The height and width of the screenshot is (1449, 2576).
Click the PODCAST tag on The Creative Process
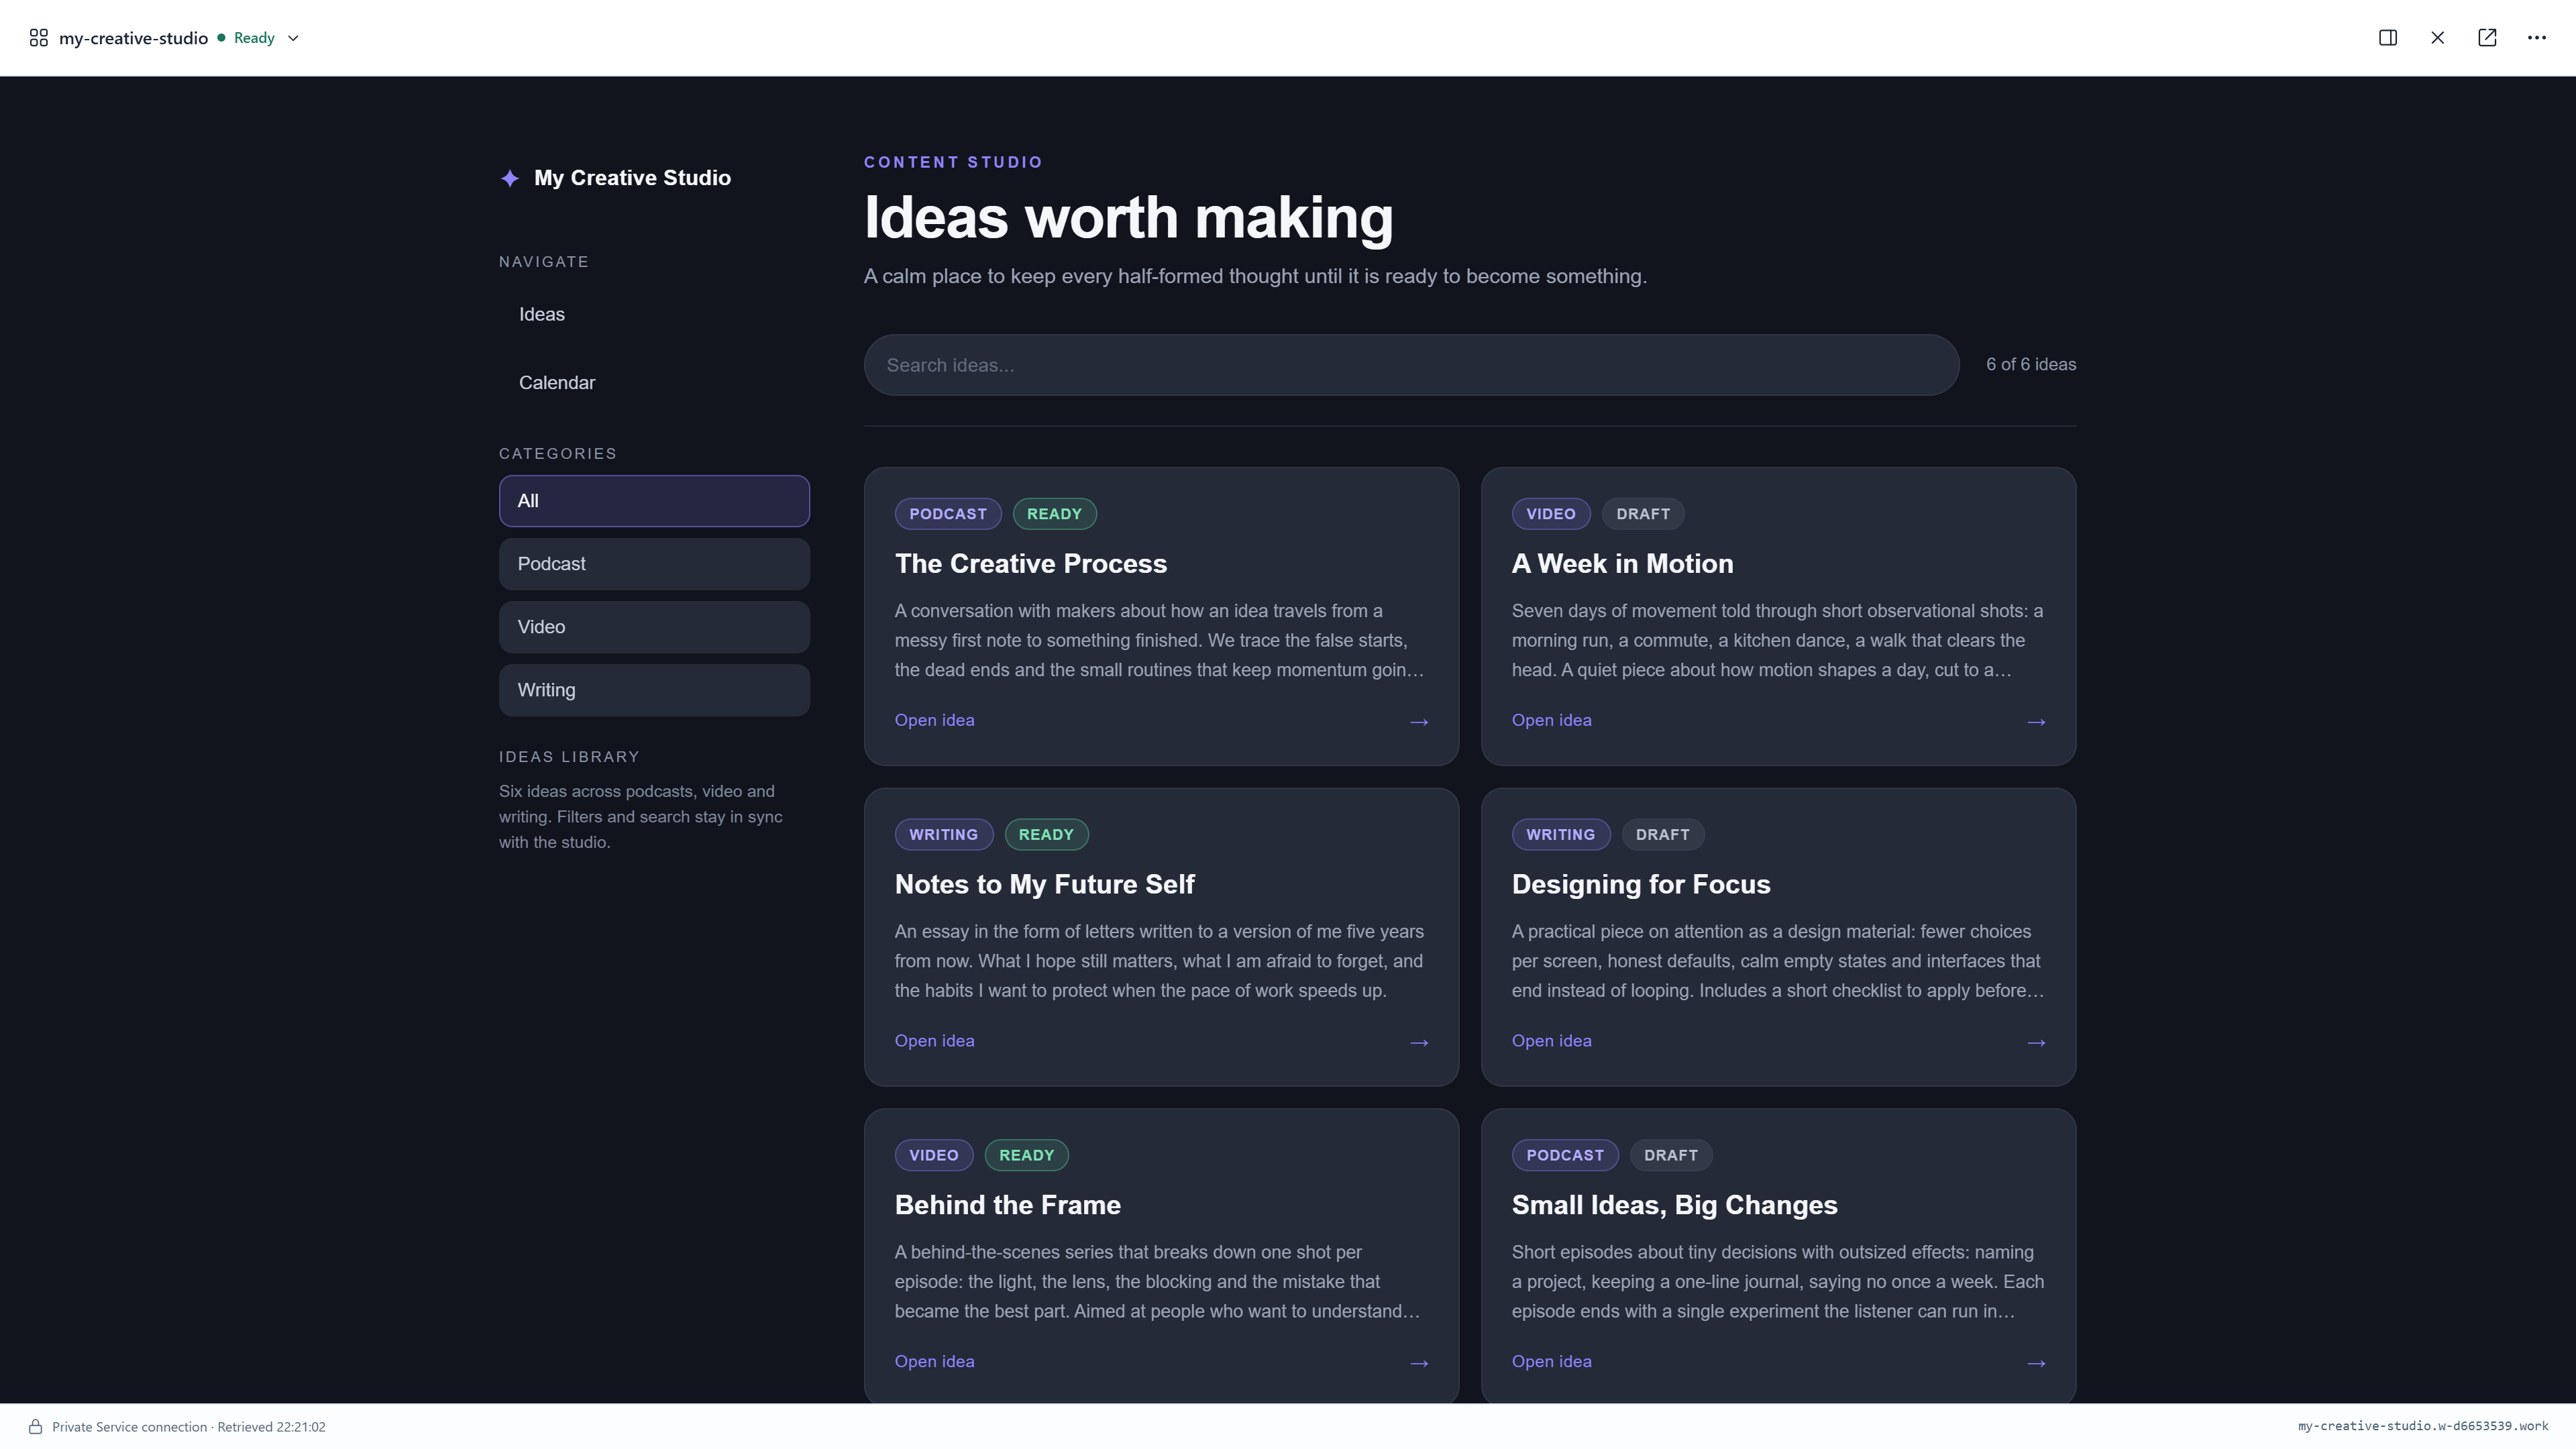[x=947, y=514]
